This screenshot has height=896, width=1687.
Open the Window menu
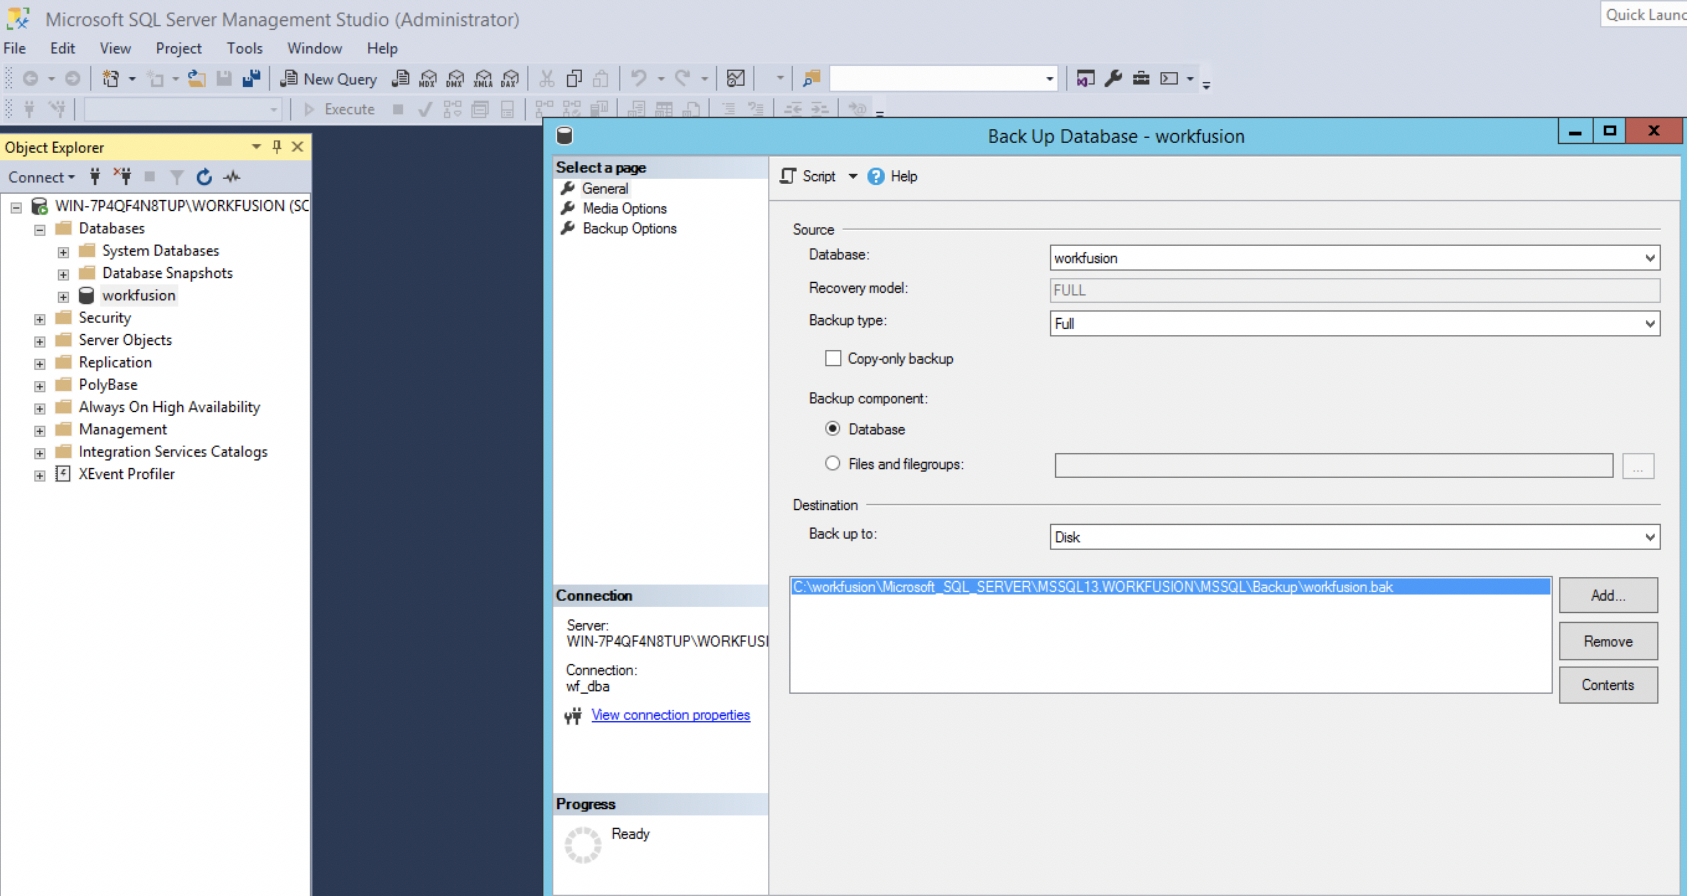315,48
